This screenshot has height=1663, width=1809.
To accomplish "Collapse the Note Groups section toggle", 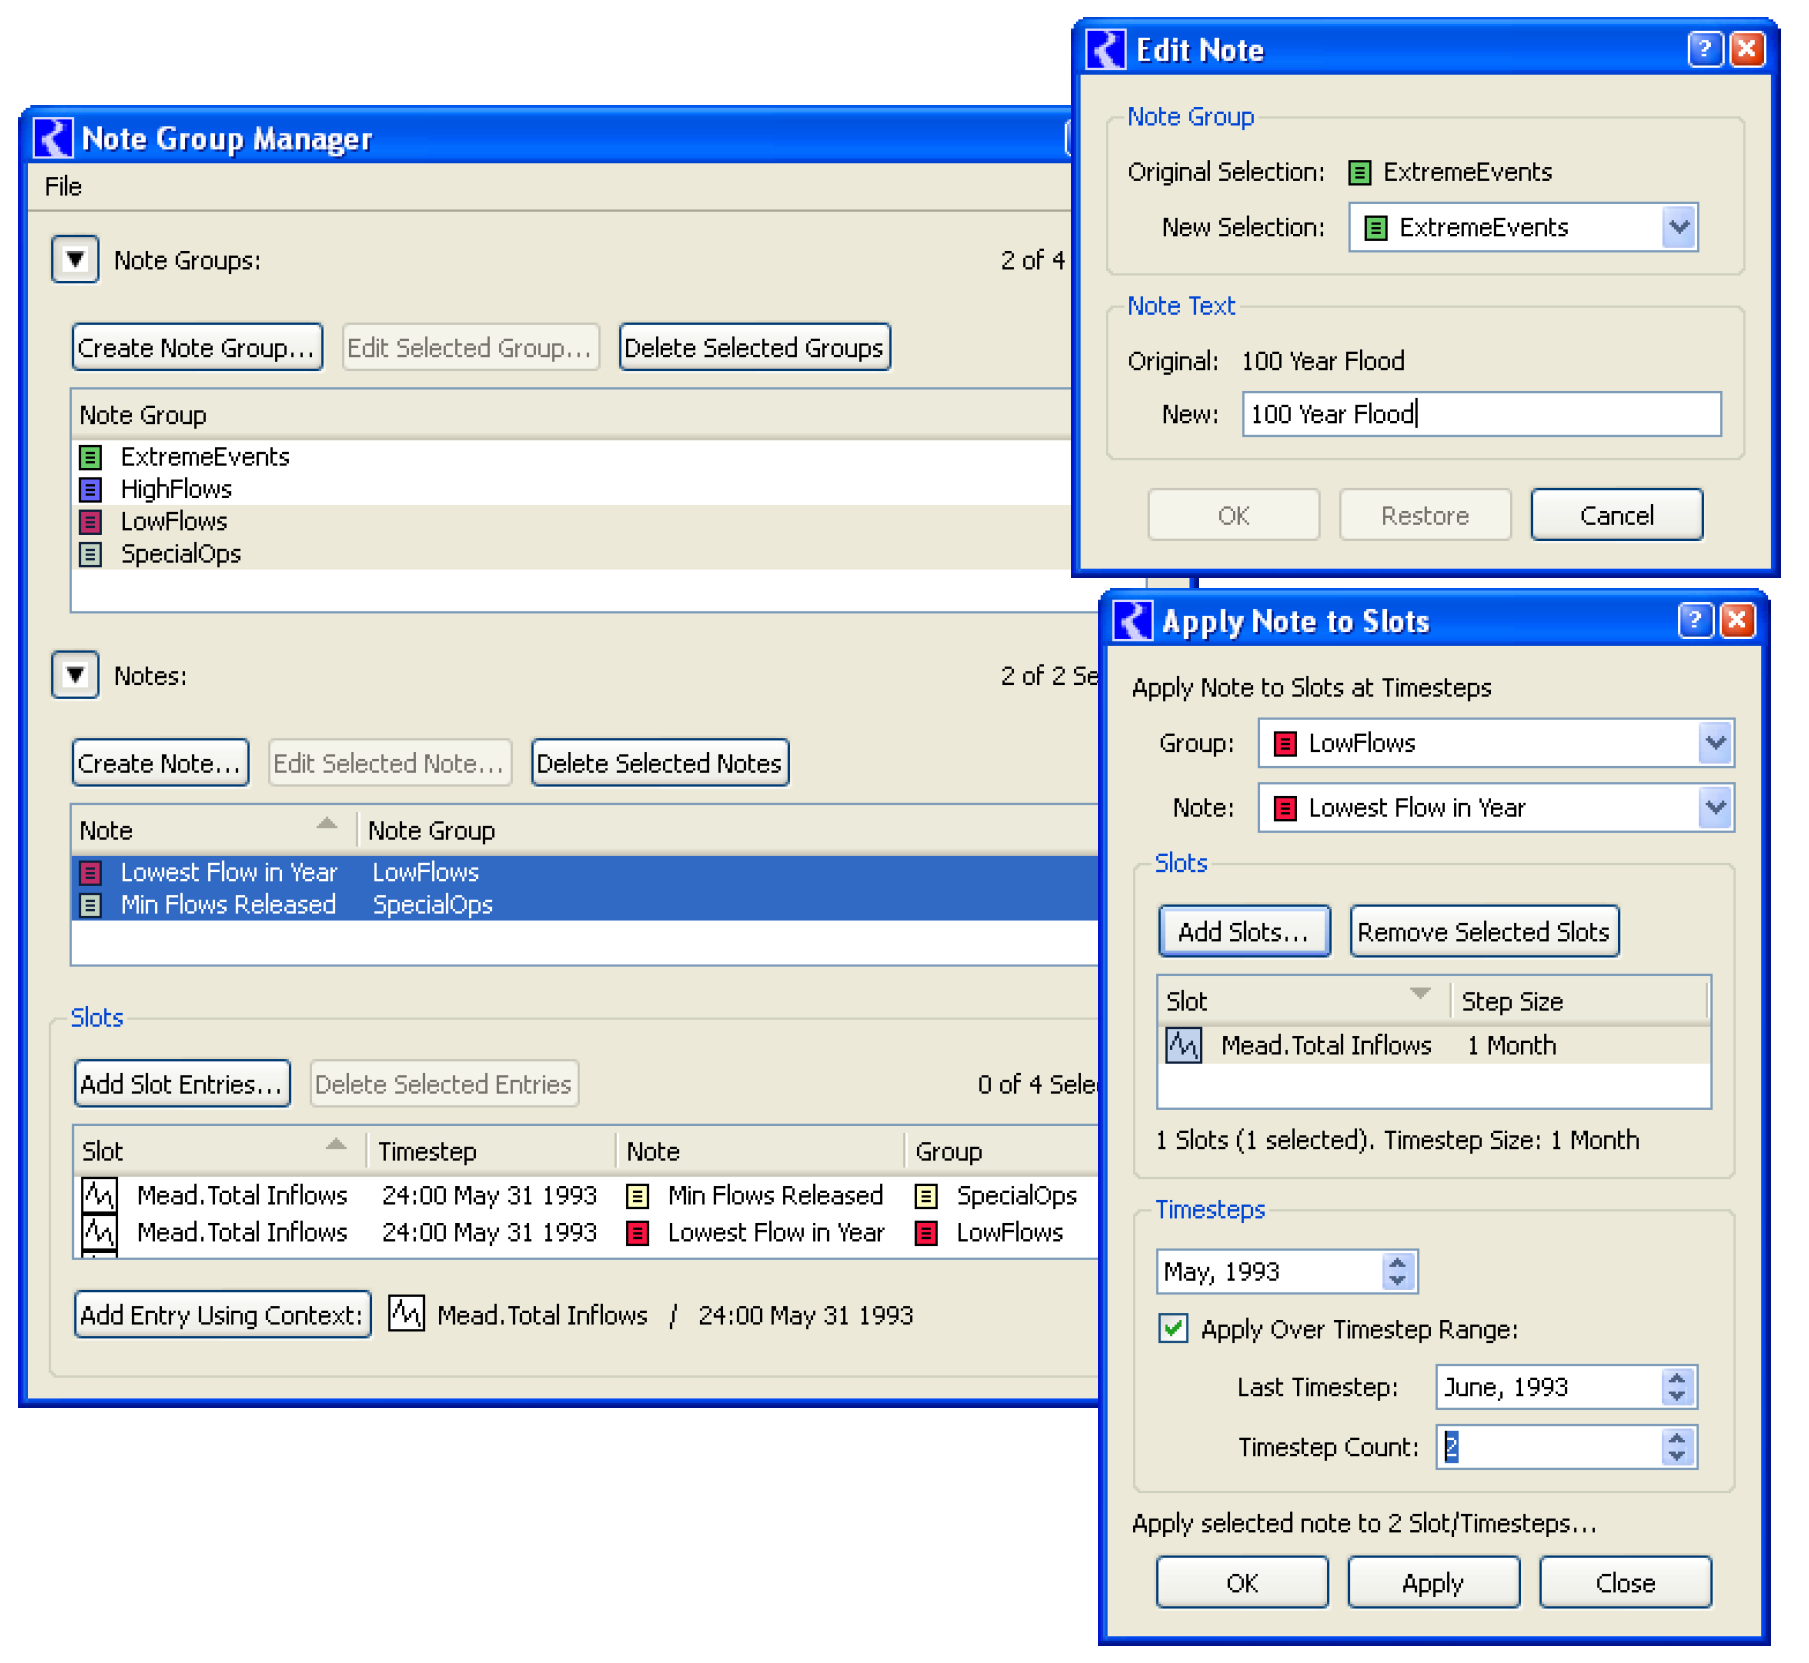I will tap(75, 260).
